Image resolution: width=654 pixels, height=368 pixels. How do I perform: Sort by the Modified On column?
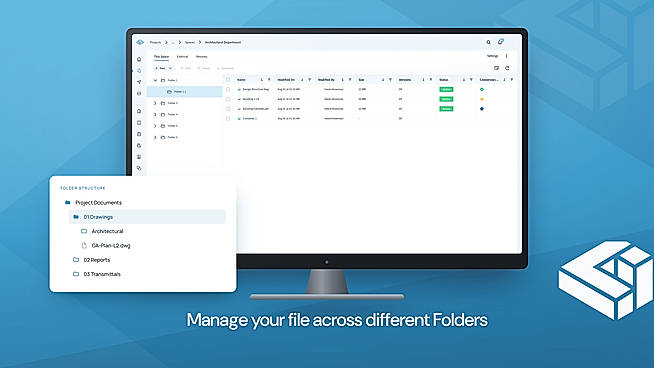(x=302, y=80)
